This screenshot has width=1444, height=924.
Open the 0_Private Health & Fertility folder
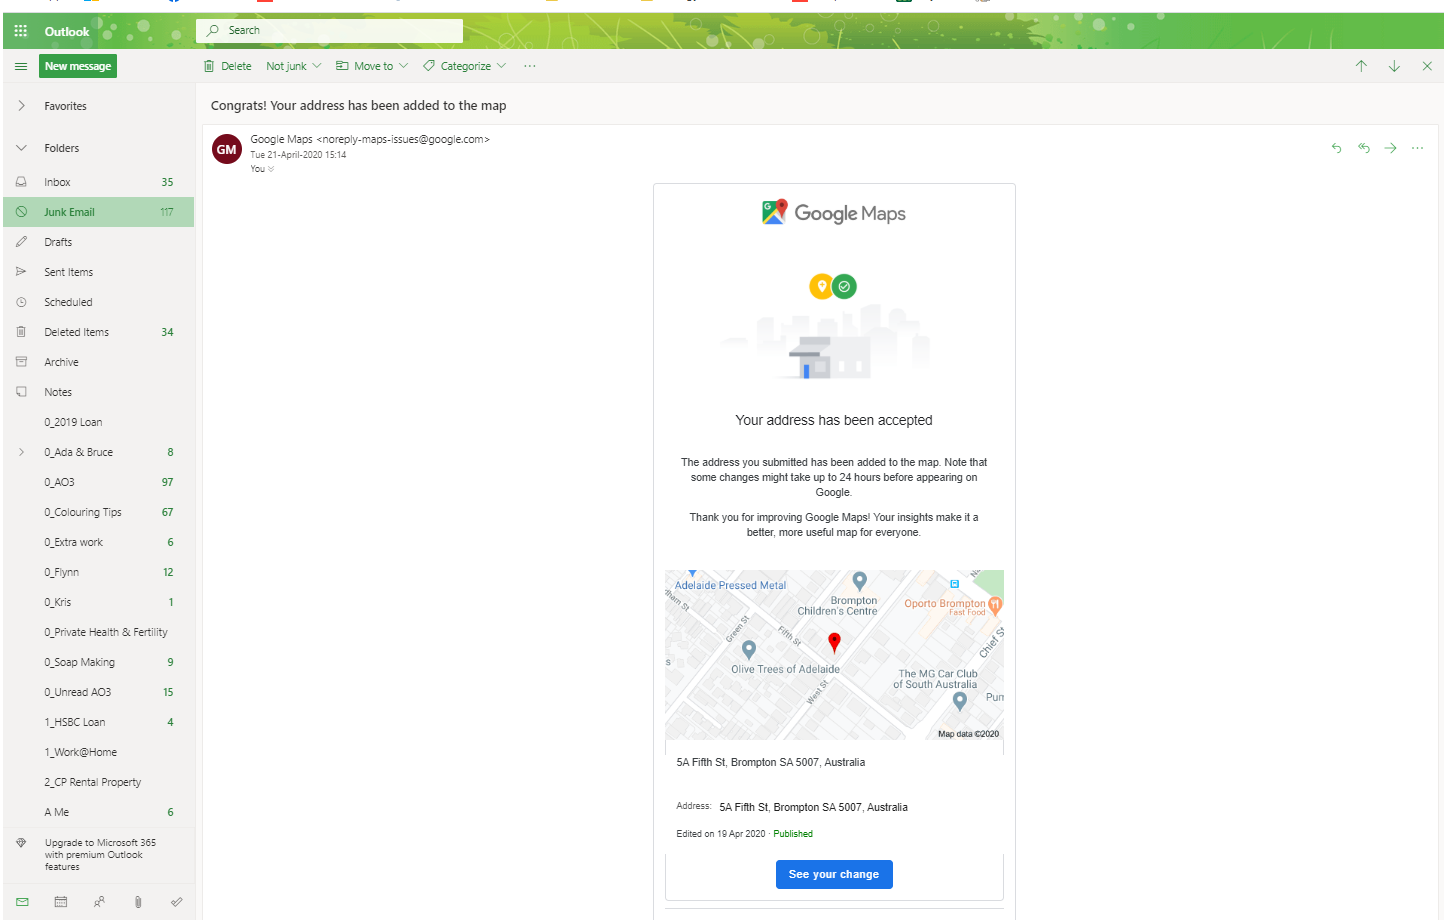[x=99, y=632]
